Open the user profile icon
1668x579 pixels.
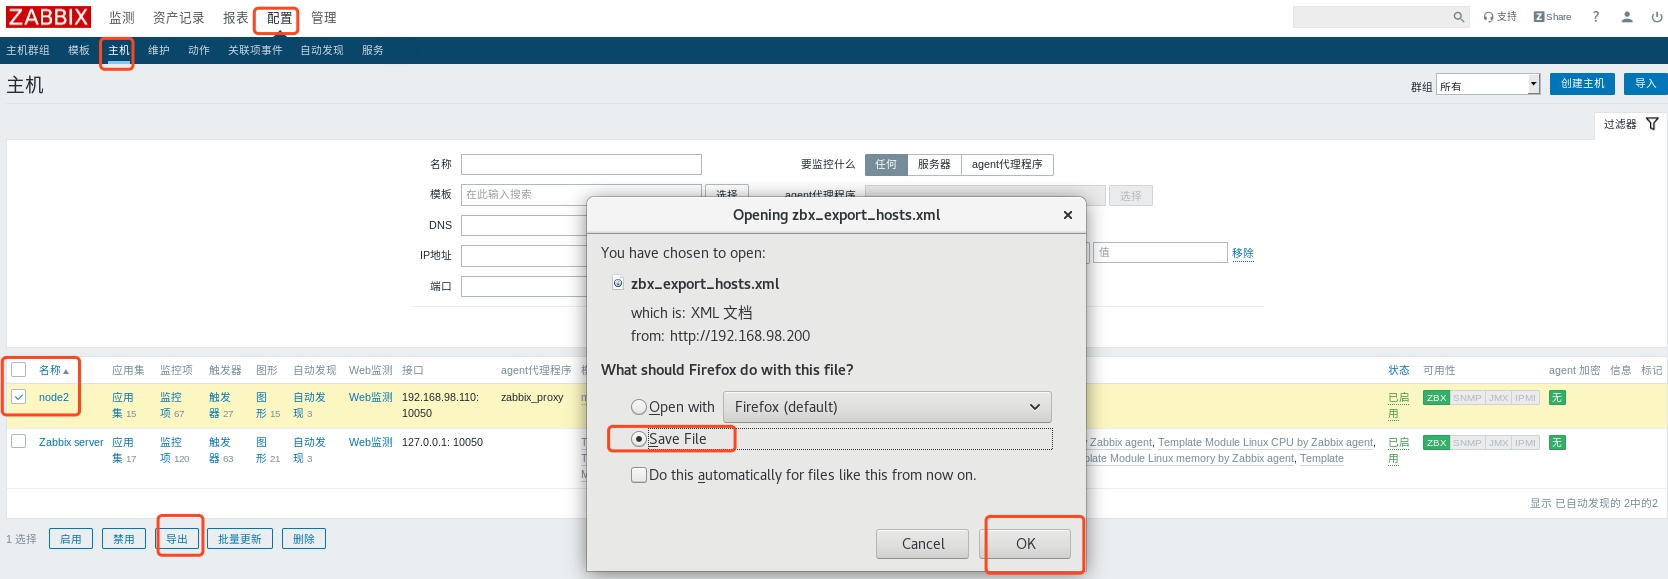1627,17
